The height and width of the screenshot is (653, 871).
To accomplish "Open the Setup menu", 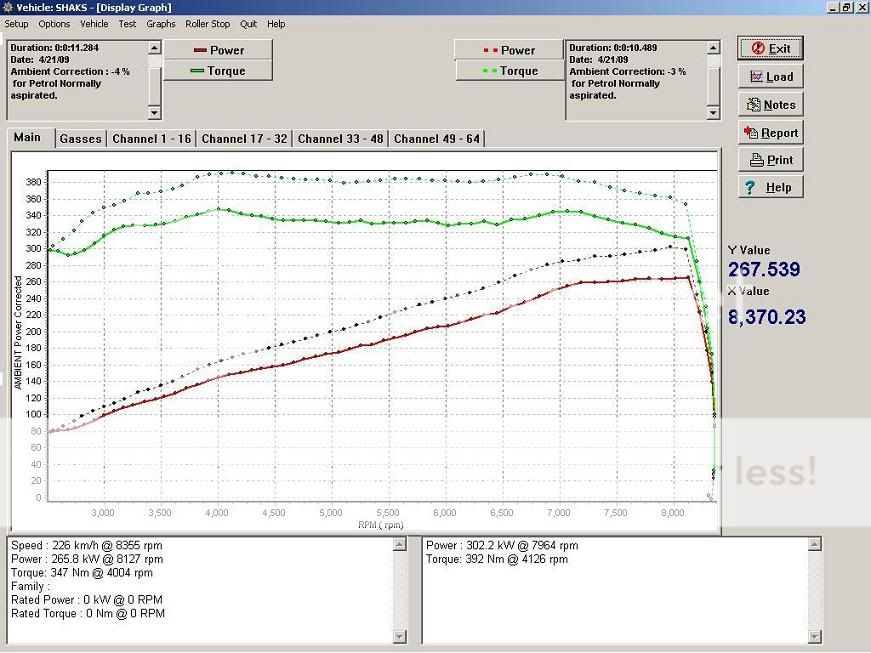I will (x=16, y=24).
